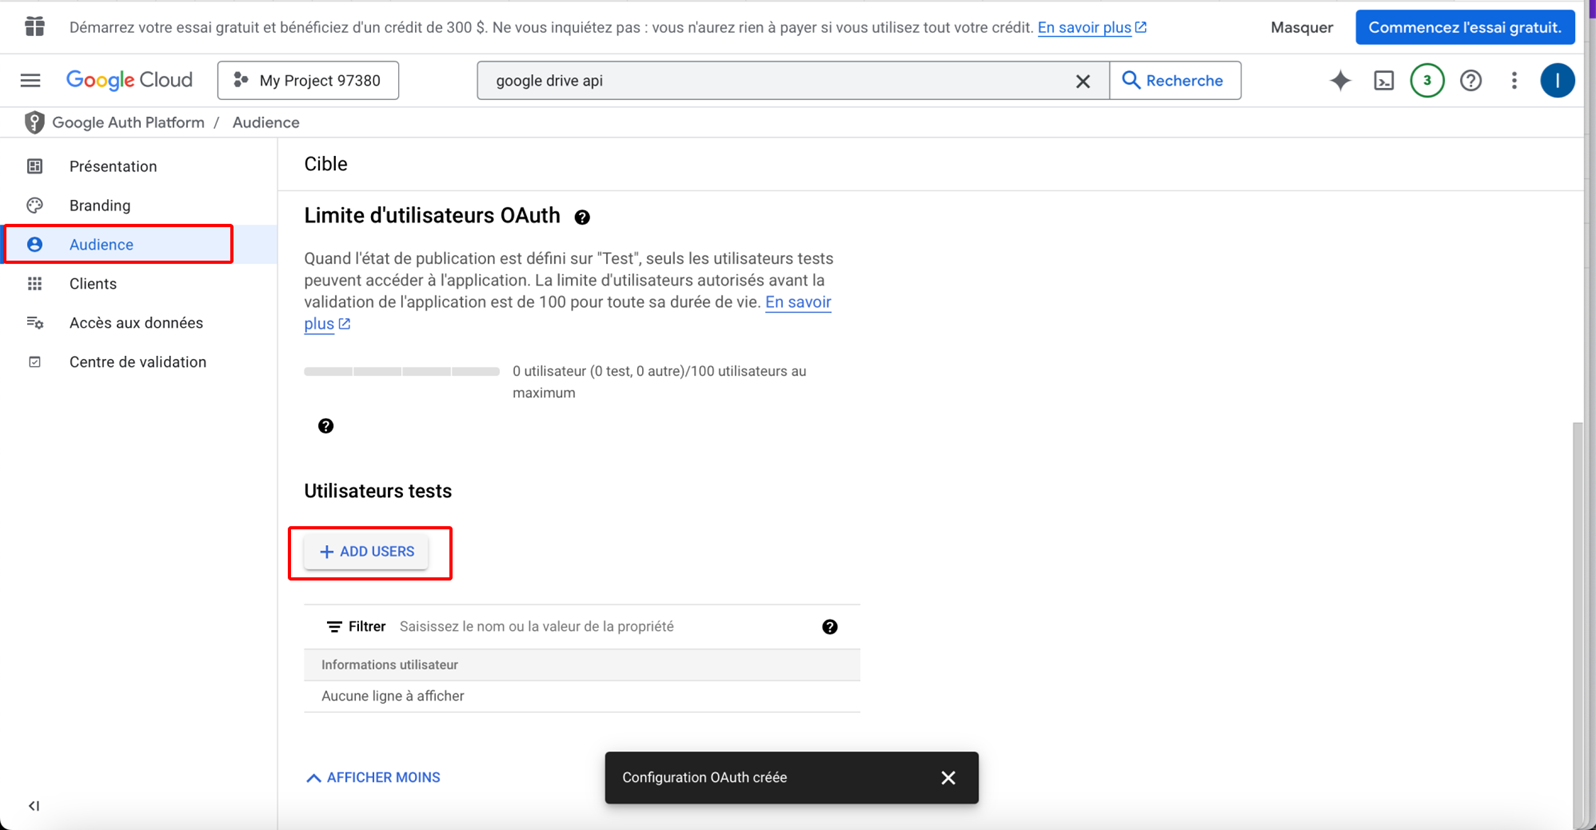
Task: Start the free trial button
Action: point(1464,27)
